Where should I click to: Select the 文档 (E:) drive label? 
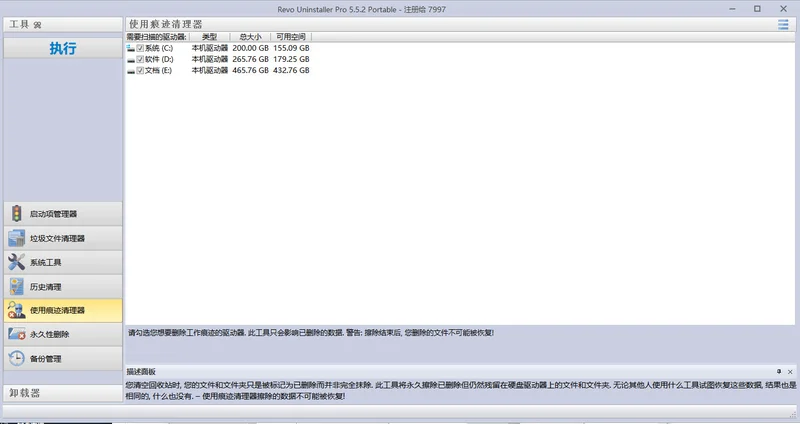coord(158,71)
